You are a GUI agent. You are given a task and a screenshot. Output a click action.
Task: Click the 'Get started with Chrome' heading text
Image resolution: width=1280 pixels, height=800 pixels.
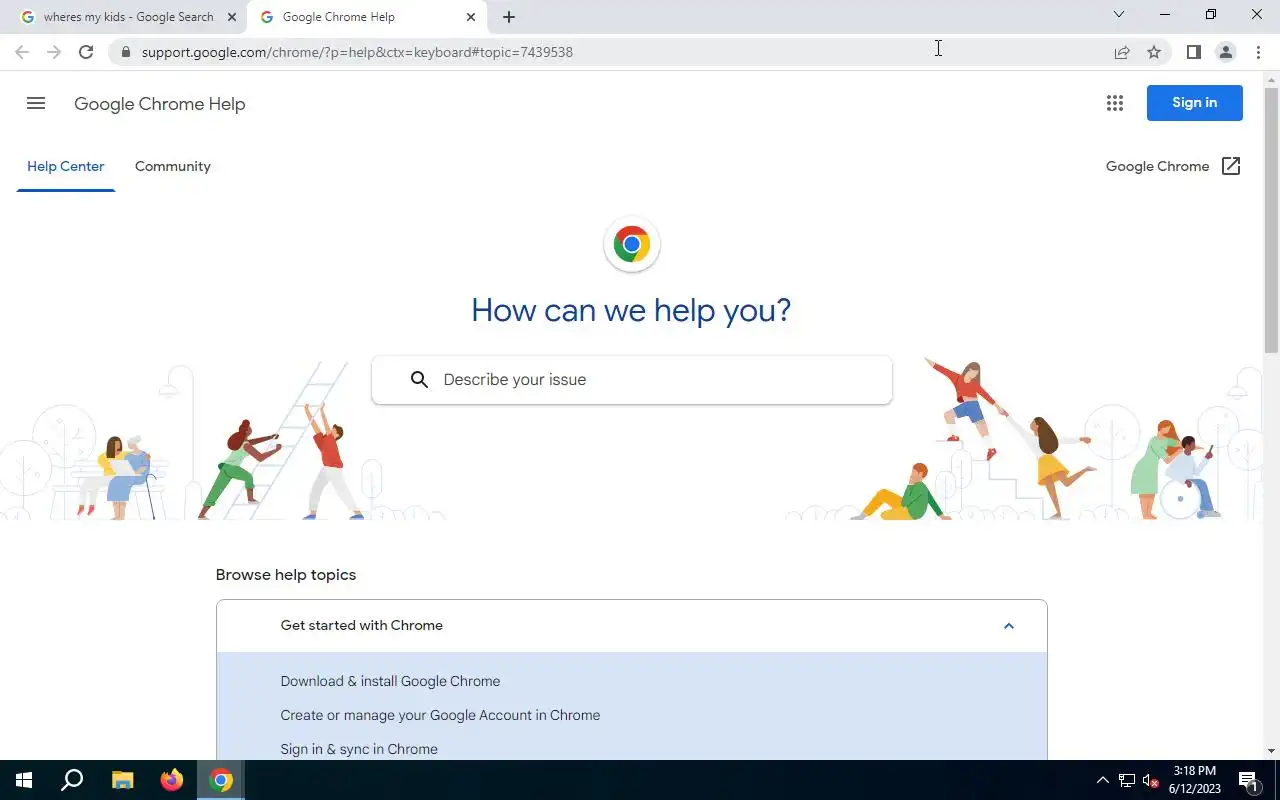pyautogui.click(x=362, y=626)
